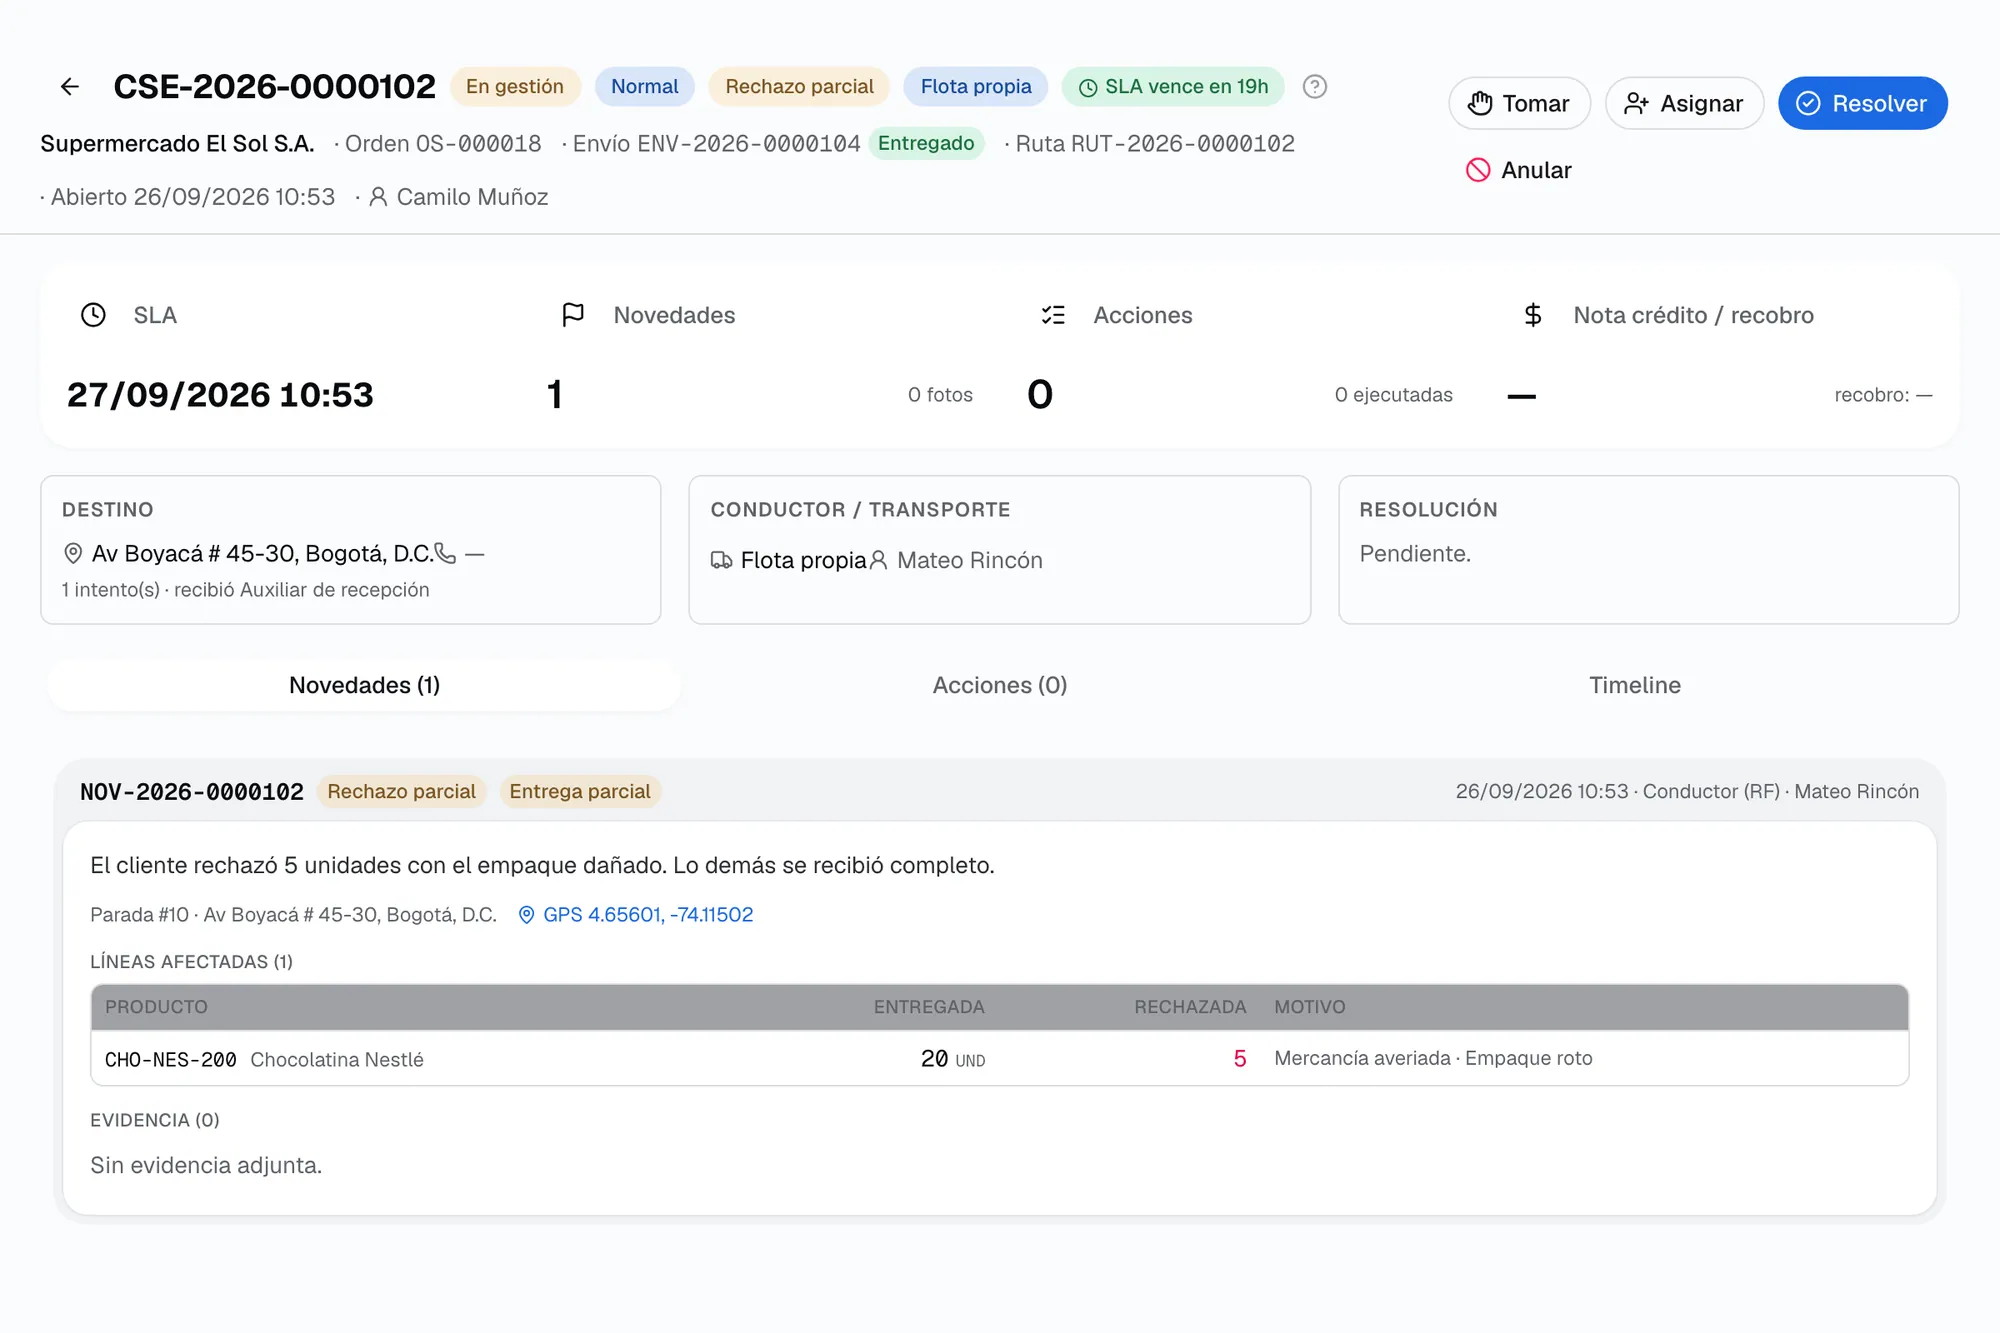Click the Asignar button
The width and height of the screenshot is (2000, 1333).
[1684, 103]
